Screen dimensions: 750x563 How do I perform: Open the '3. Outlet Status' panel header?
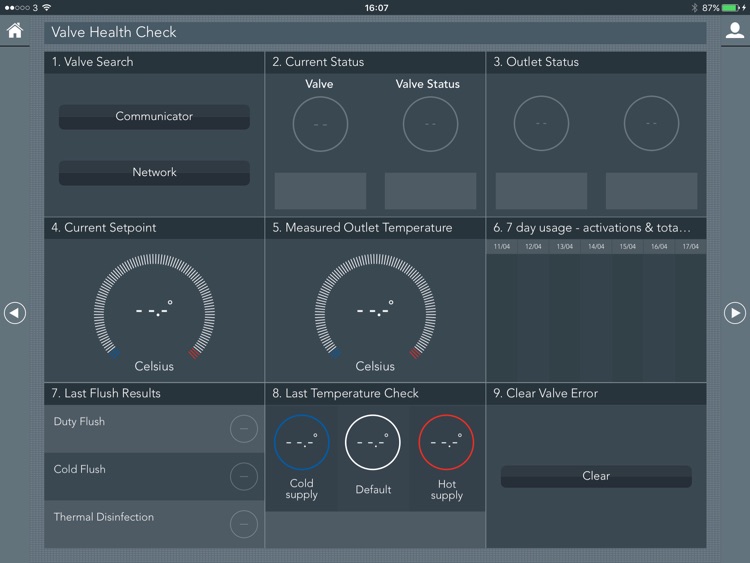coord(596,62)
